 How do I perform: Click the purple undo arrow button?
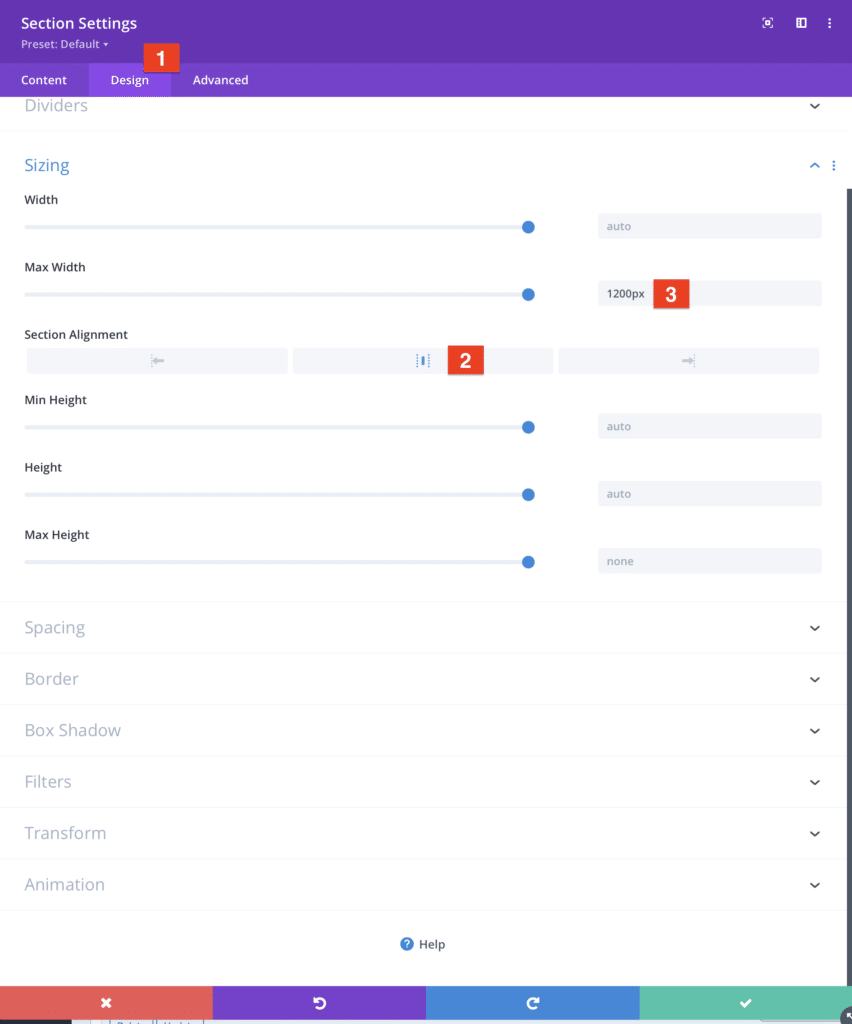click(319, 1003)
